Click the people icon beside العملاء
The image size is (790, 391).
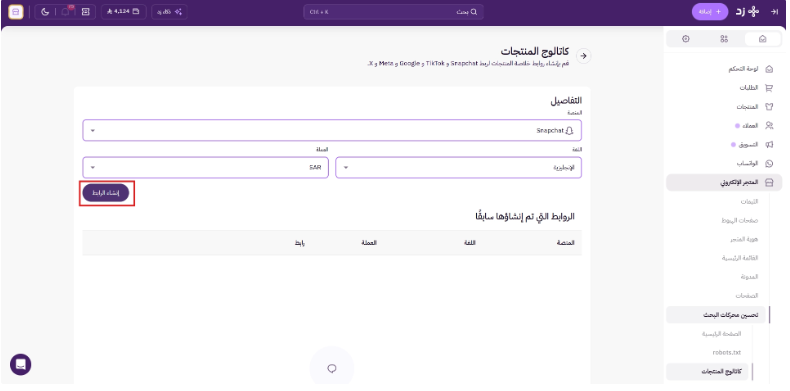click(769, 125)
